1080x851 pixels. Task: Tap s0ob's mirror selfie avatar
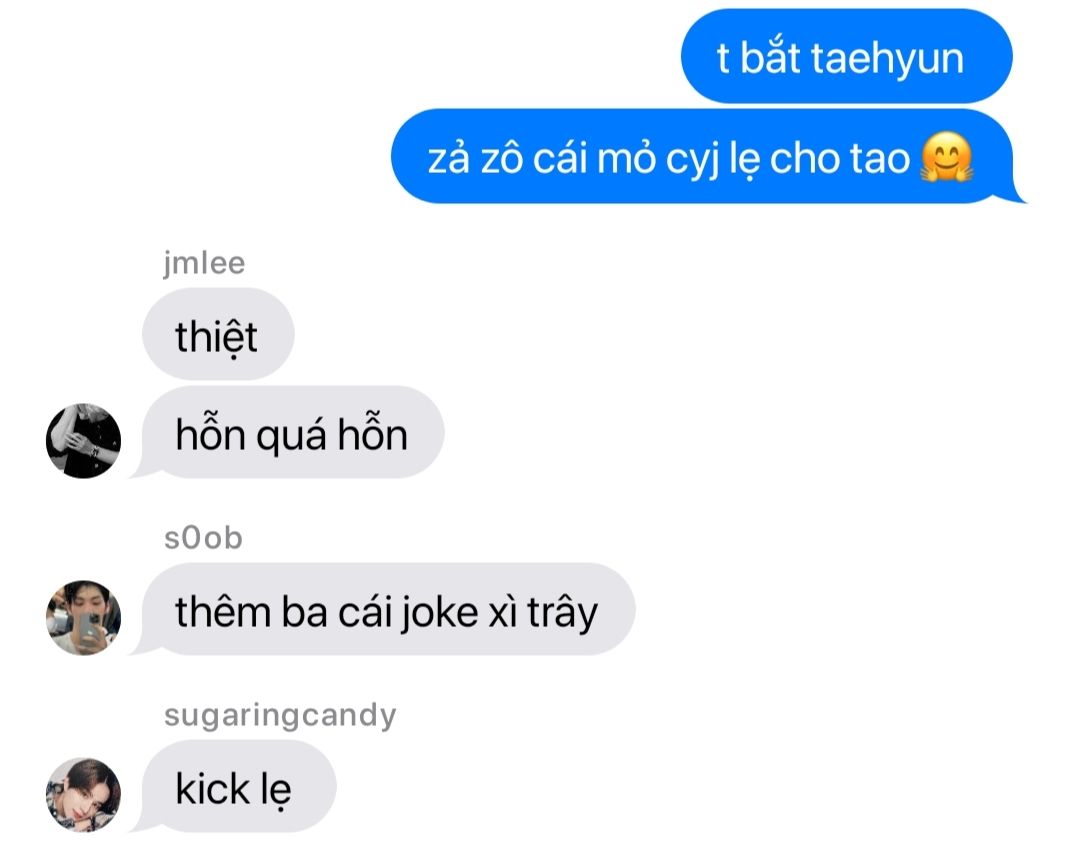point(83,618)
